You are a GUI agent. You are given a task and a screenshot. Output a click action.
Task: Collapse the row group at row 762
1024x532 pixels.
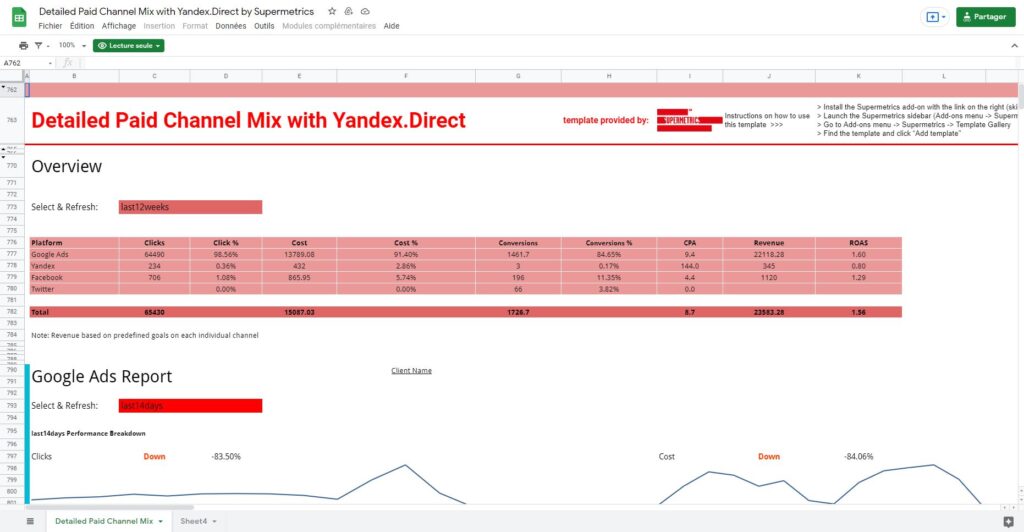point(4,89)
